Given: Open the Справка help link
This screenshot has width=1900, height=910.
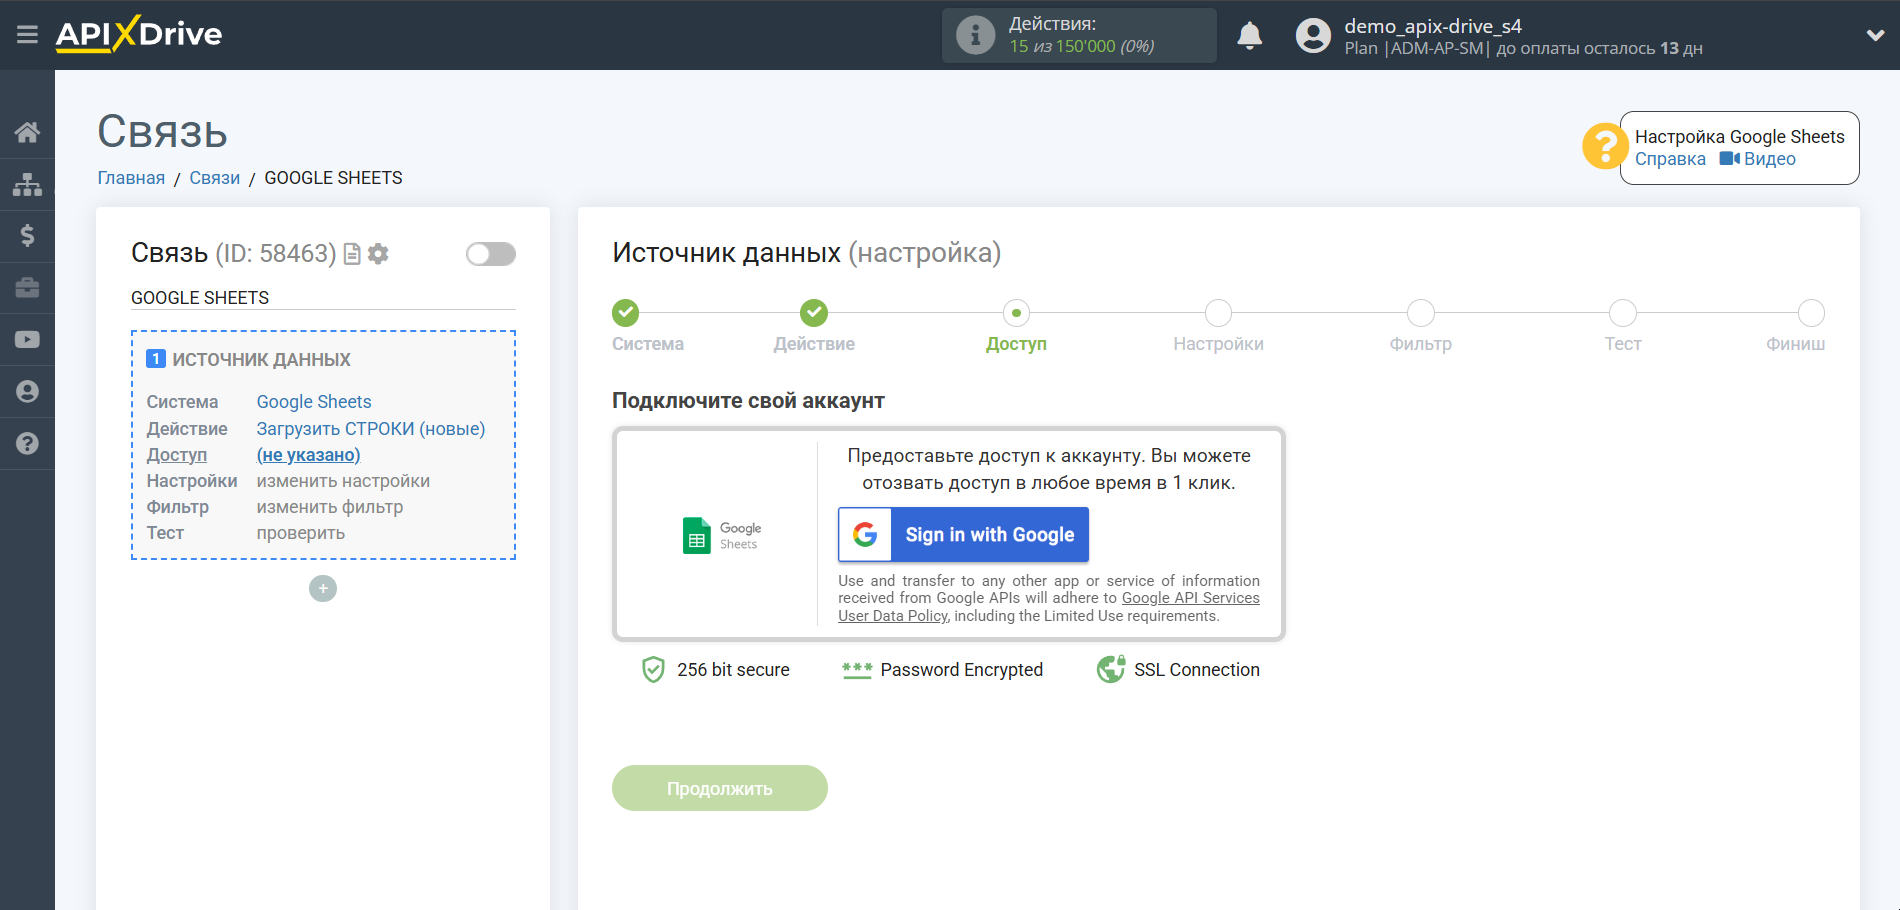Looking at the screenshot, I should tap(1669, 159).
